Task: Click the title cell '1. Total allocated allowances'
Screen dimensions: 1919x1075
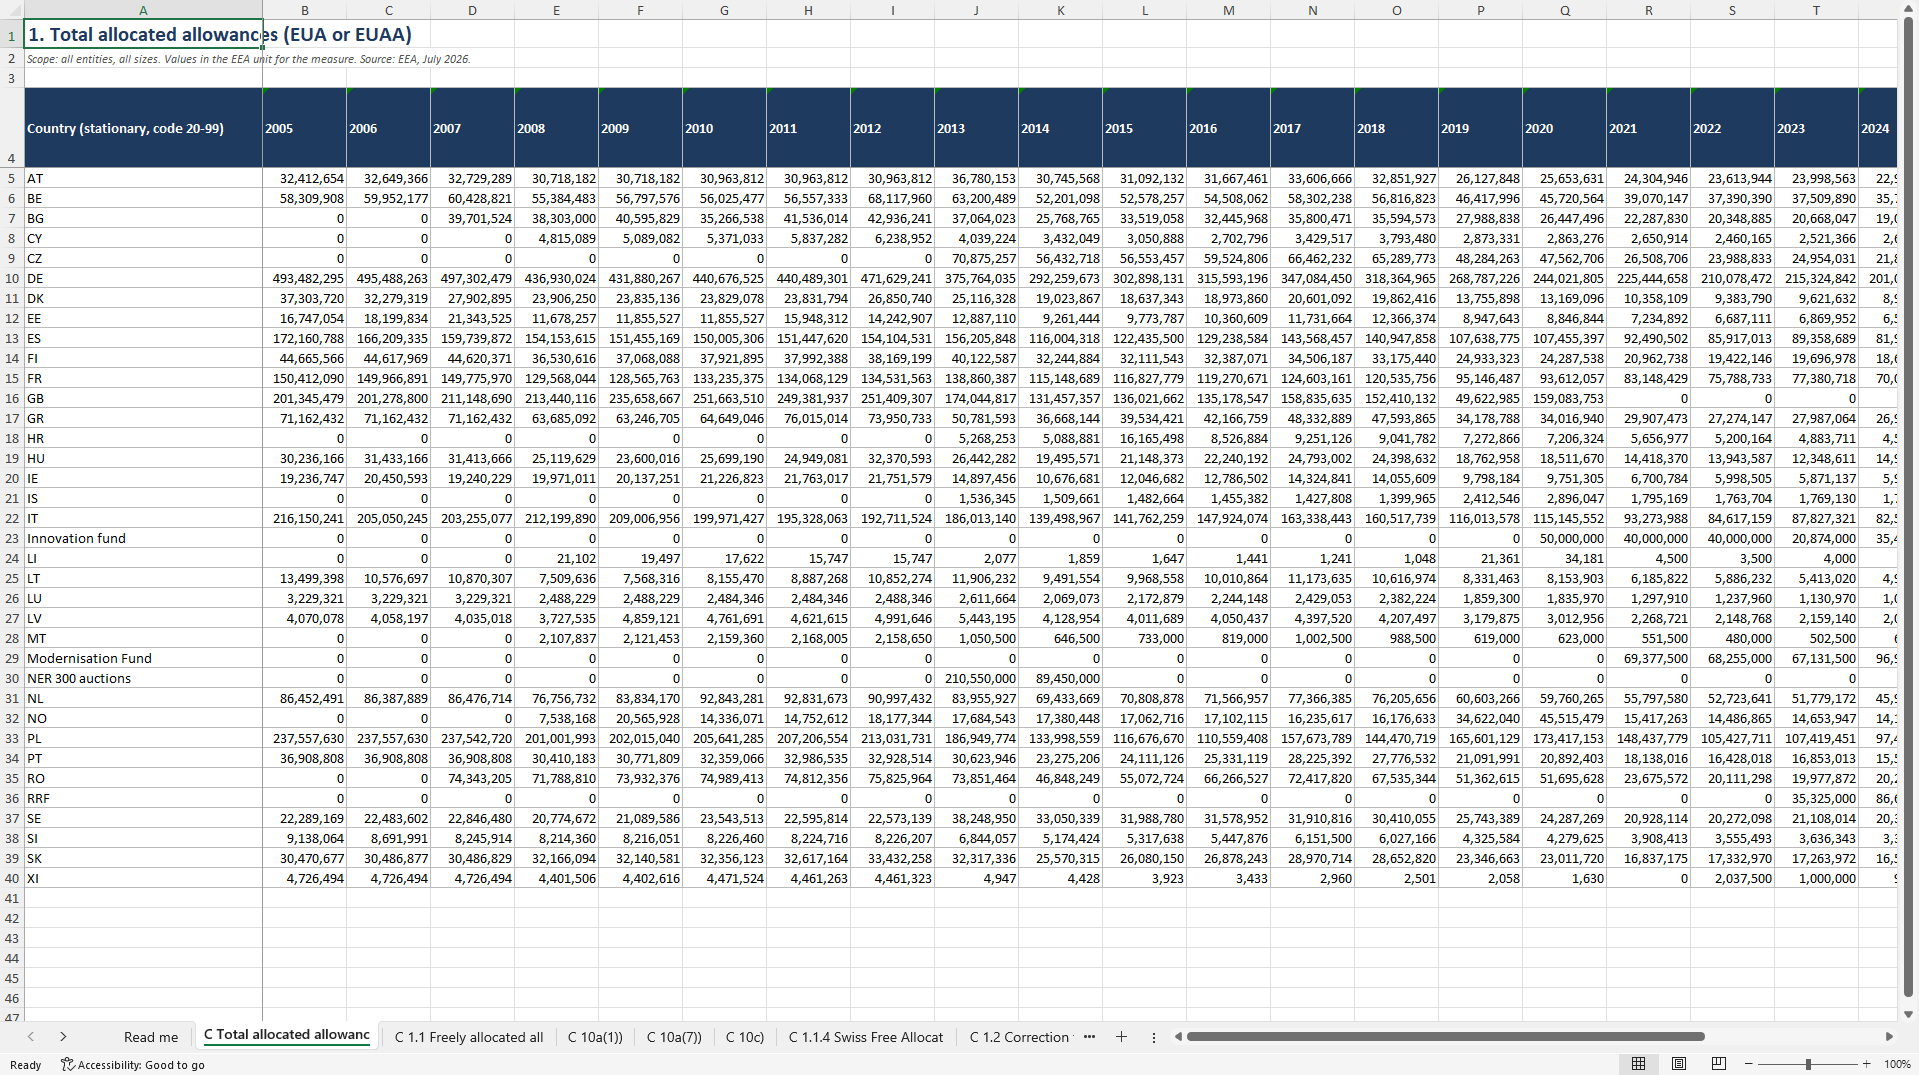Action: point(143,34)
